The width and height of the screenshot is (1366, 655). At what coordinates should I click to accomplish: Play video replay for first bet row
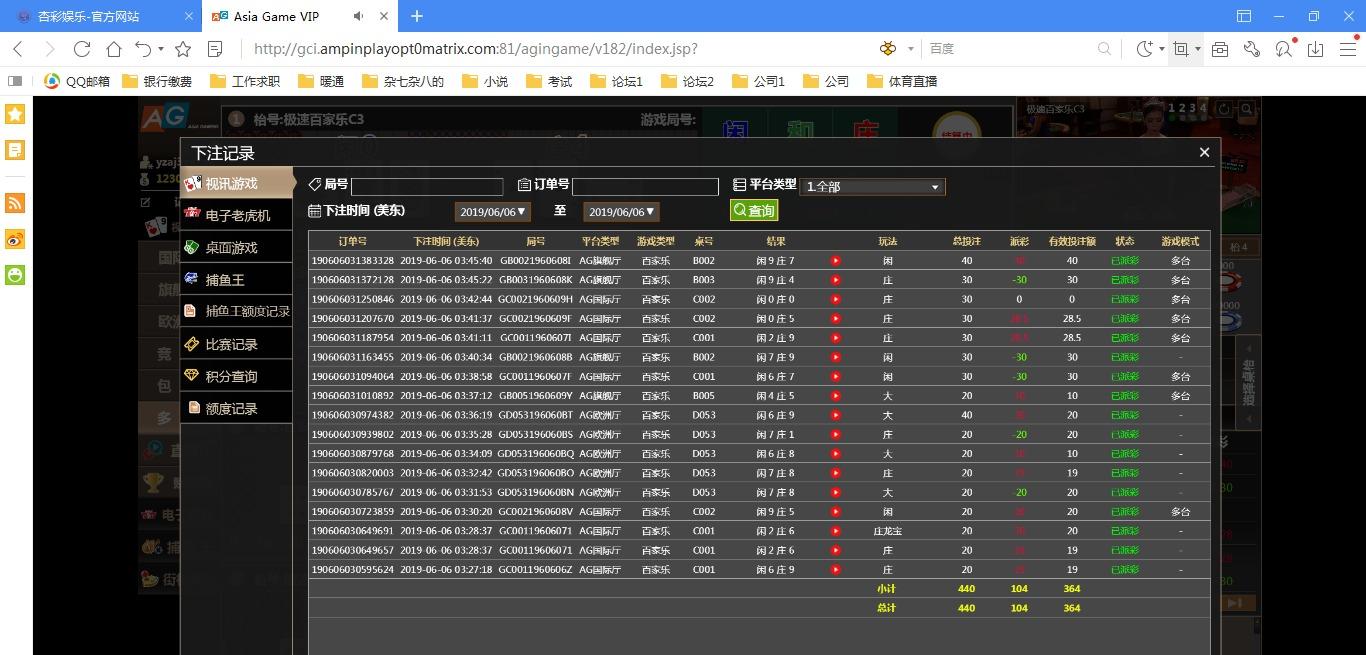836,261
